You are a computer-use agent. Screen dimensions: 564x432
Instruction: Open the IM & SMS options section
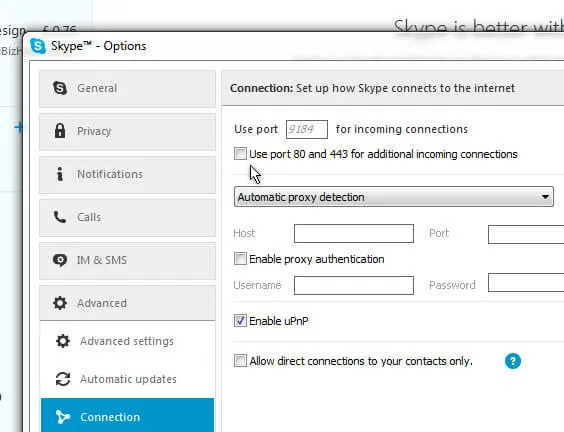[127, 260]
